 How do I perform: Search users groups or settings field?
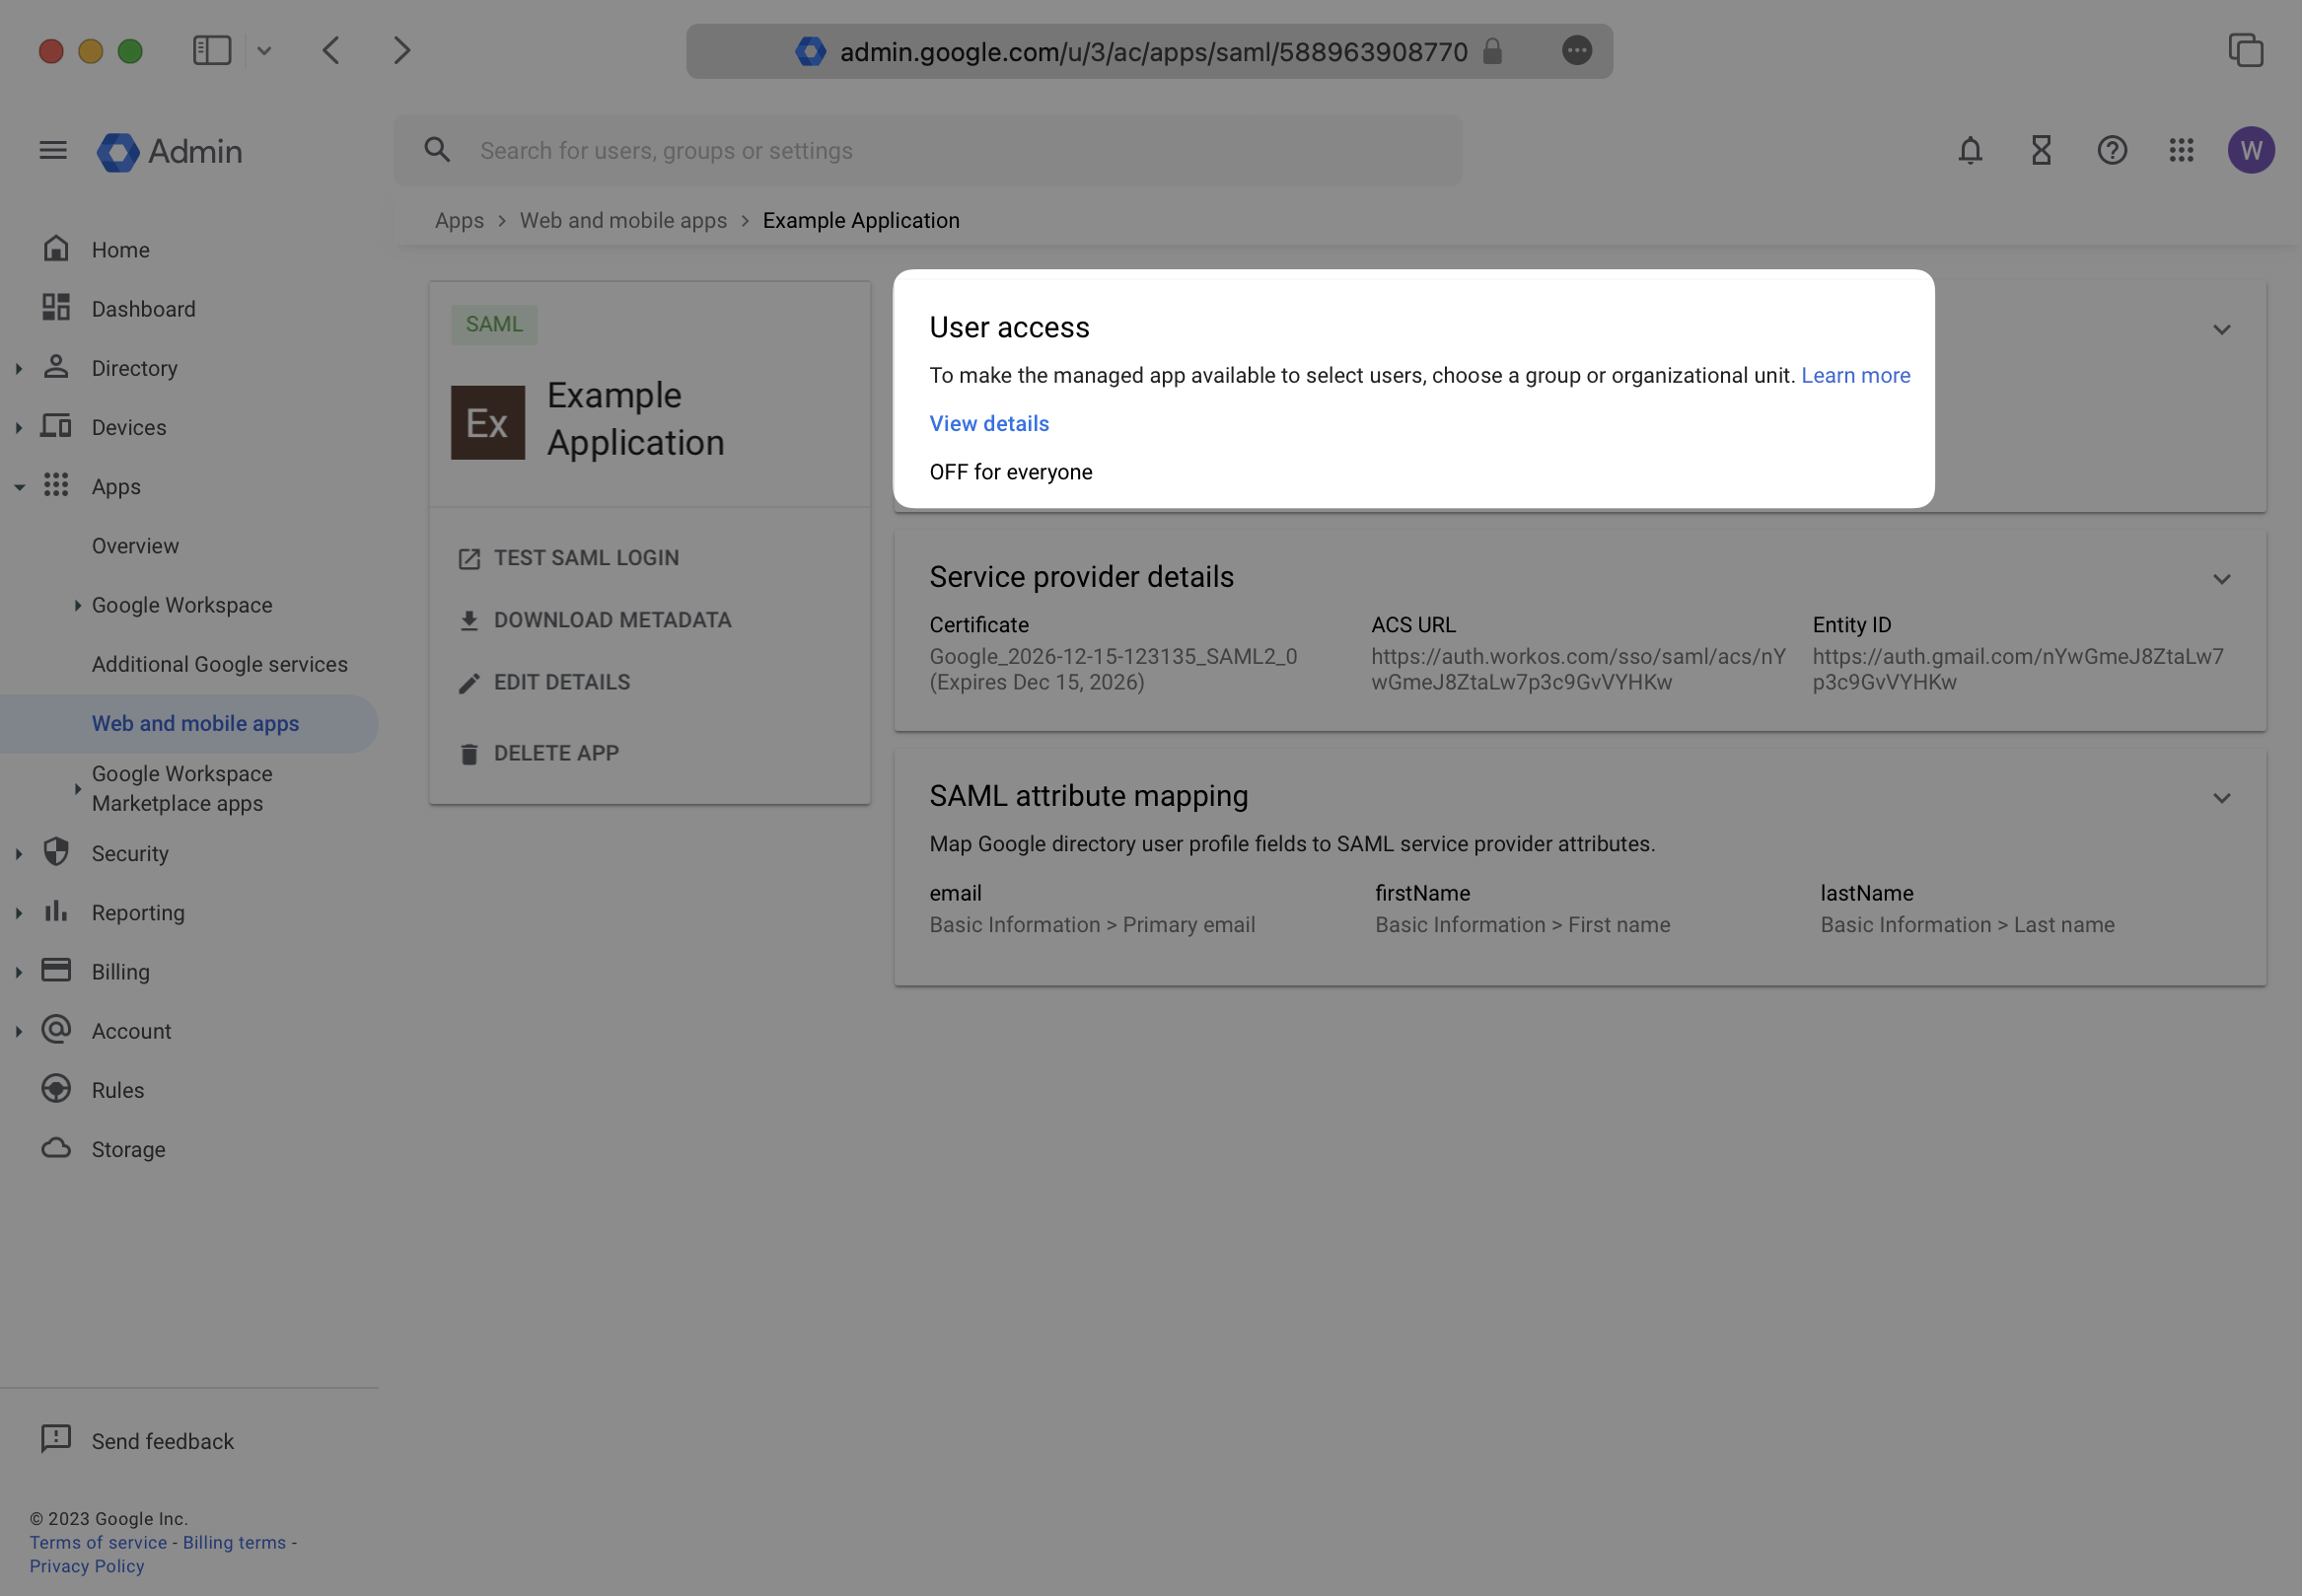coord(927,151)
